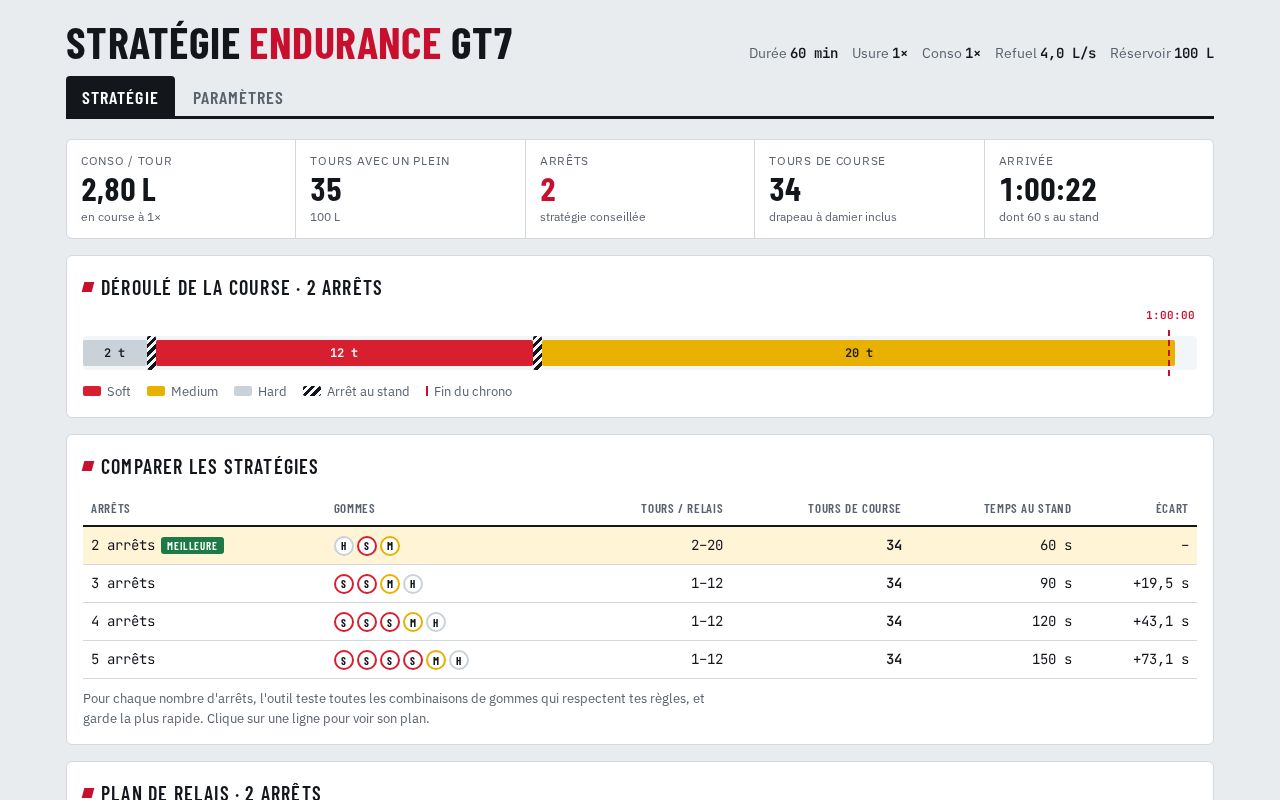
Task: Click the M tyre icon in 4 arrêts row
Action: click(x=413, y=622)
